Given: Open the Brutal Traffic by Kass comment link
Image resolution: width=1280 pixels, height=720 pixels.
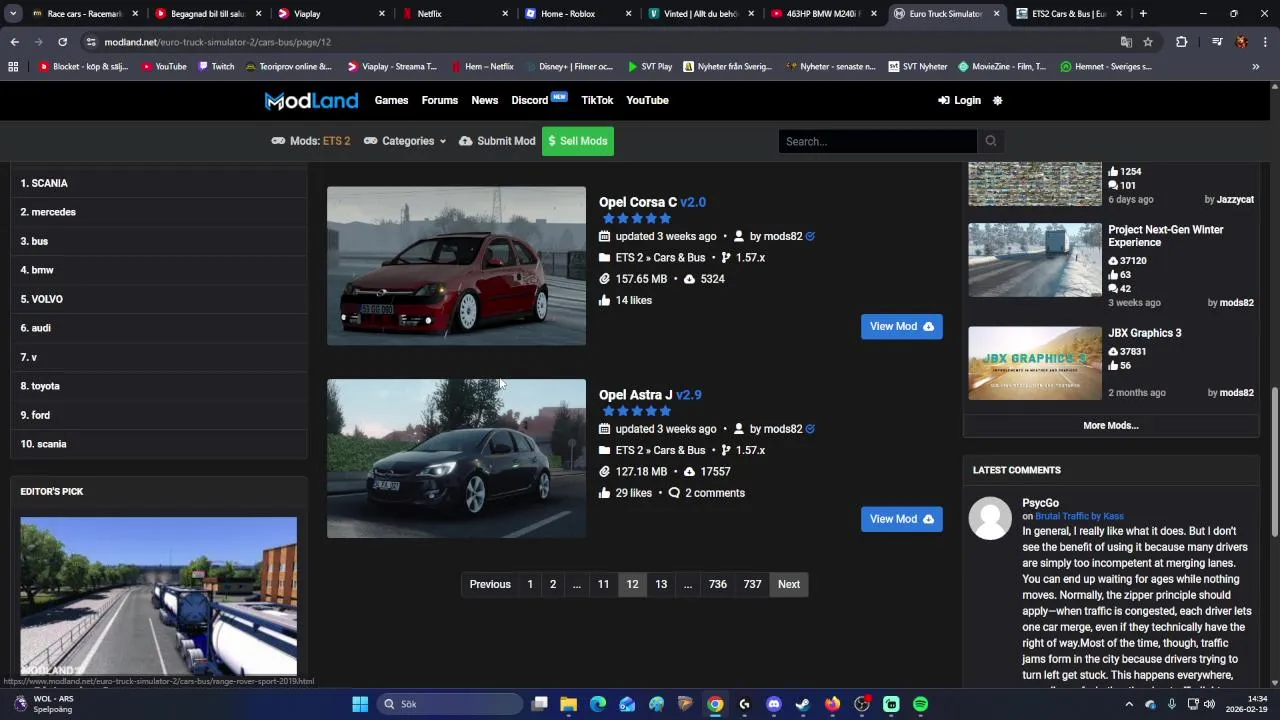Looking at the screenshot, I should [1079, 516].
